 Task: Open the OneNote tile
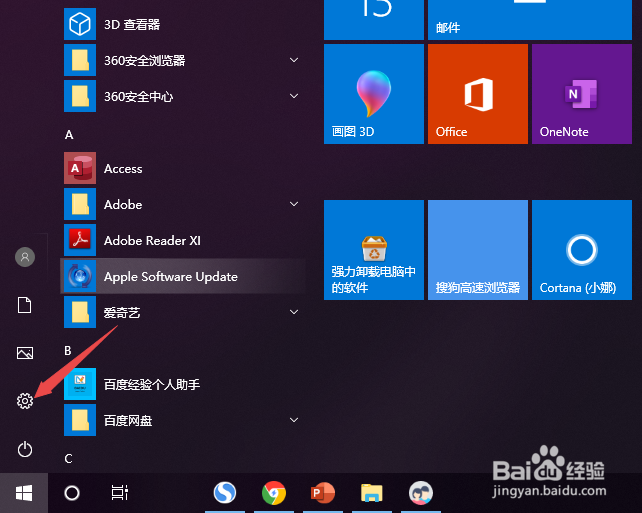point(582,94)
